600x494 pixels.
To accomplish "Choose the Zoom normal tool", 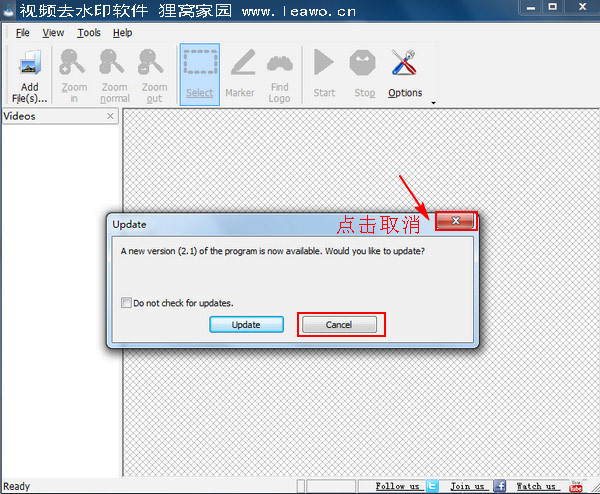I will [114, 75].
